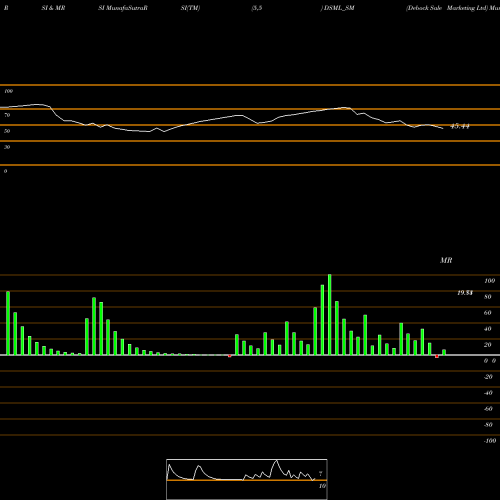Click the MR axis label -60
This screenshot has height=500, width=500.
[488, 409]
